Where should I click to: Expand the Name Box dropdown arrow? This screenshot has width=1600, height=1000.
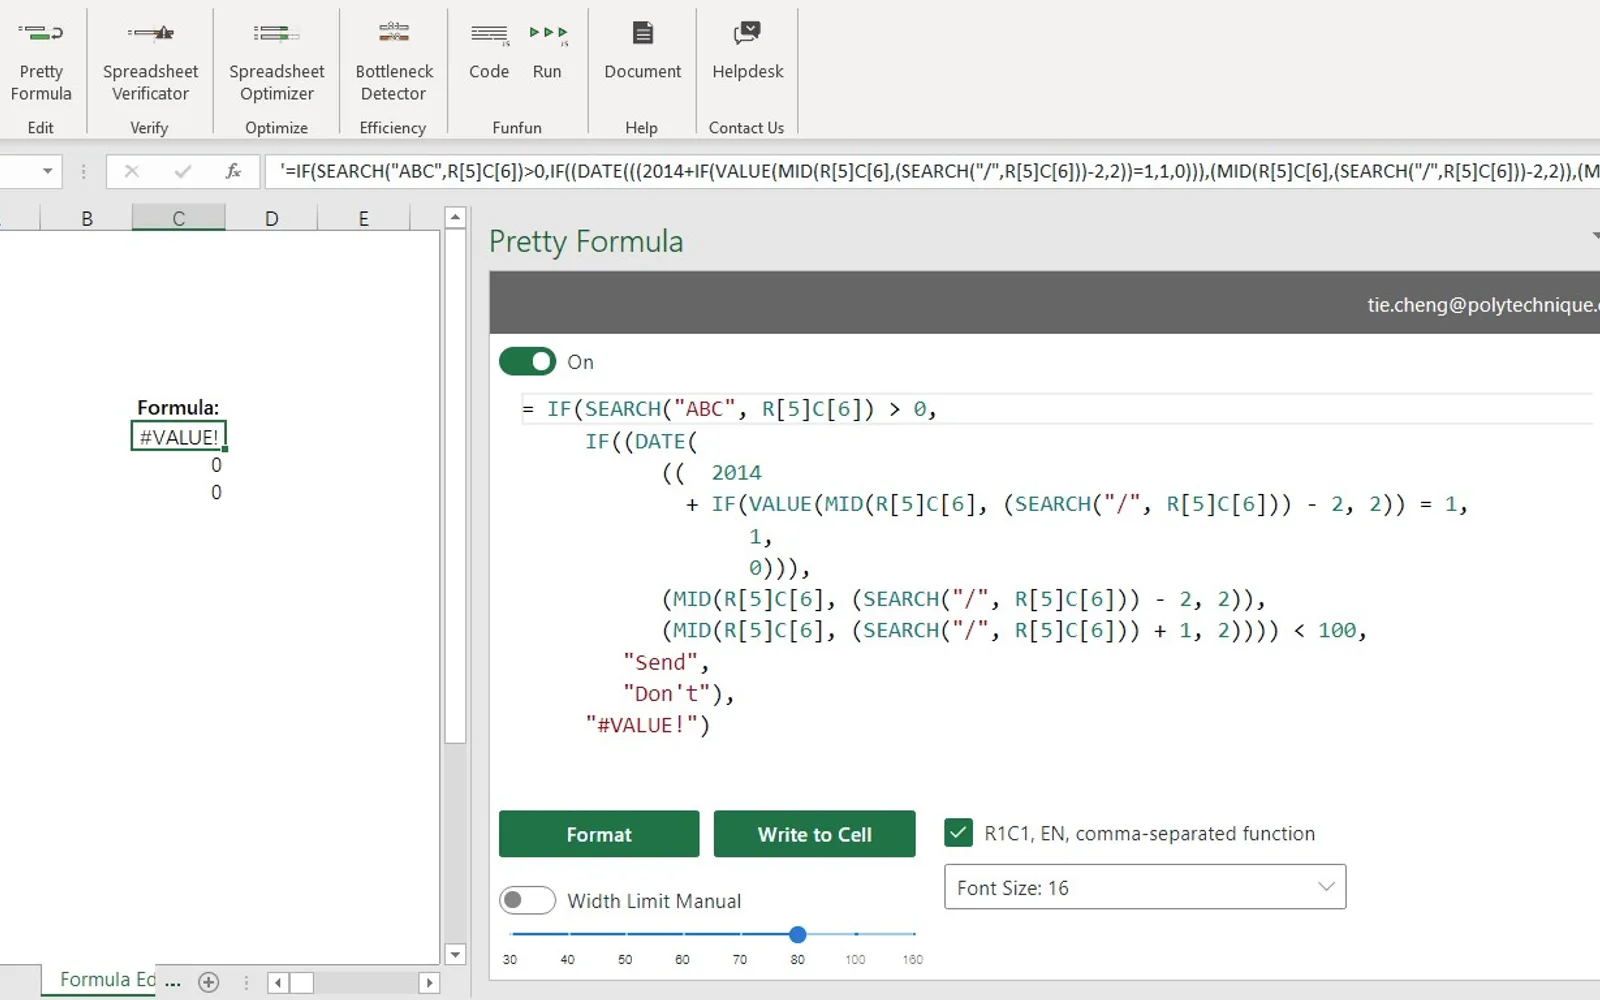pos(47,172)
